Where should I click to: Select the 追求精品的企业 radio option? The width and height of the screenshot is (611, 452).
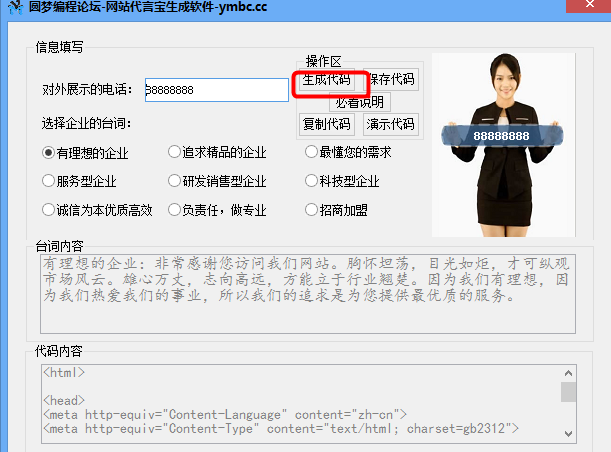(x=217, y=152)
